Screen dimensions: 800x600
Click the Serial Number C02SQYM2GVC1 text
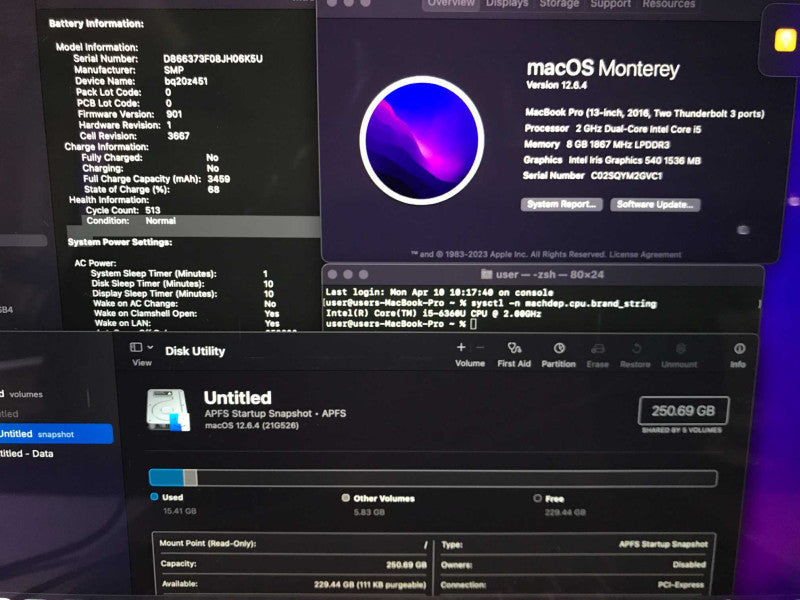(x=592, y=176)
